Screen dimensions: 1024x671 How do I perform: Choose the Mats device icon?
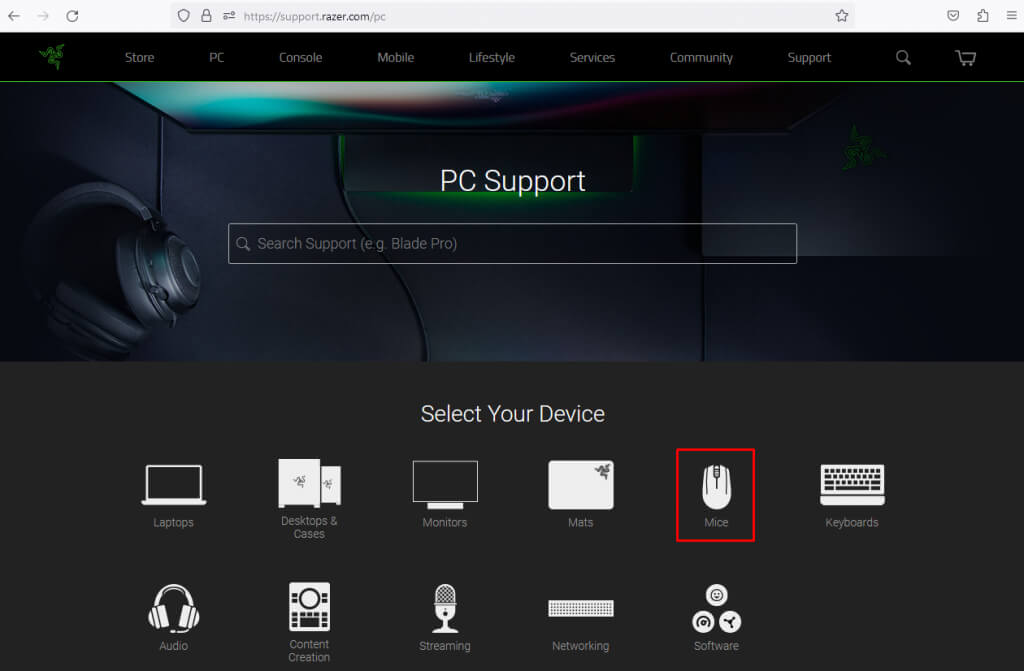581,485
